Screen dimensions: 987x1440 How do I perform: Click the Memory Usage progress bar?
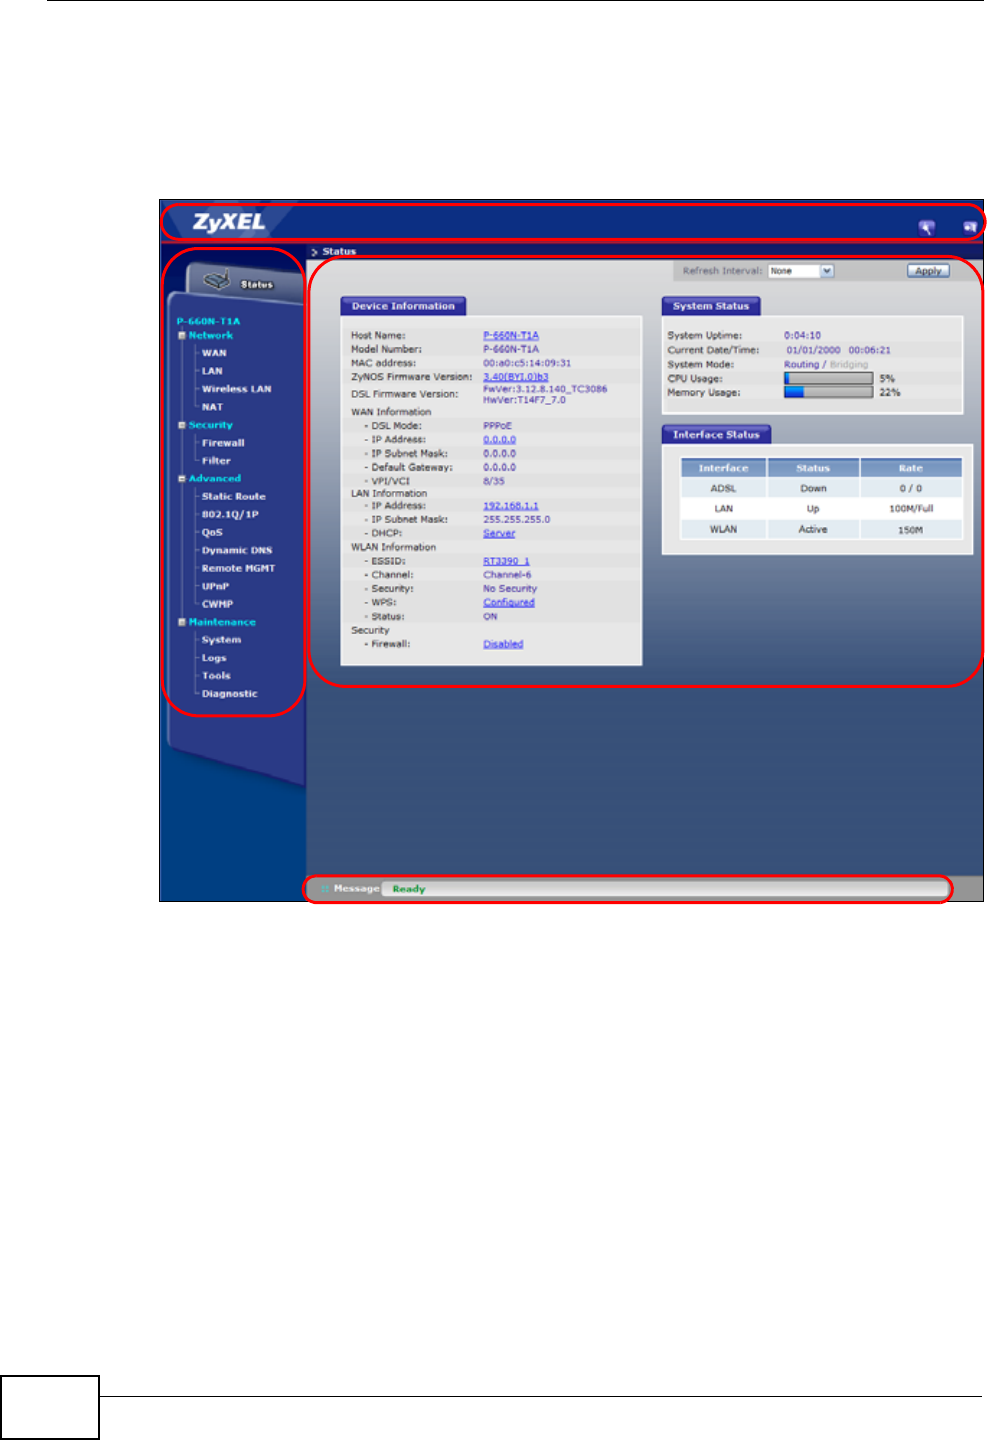828,393
